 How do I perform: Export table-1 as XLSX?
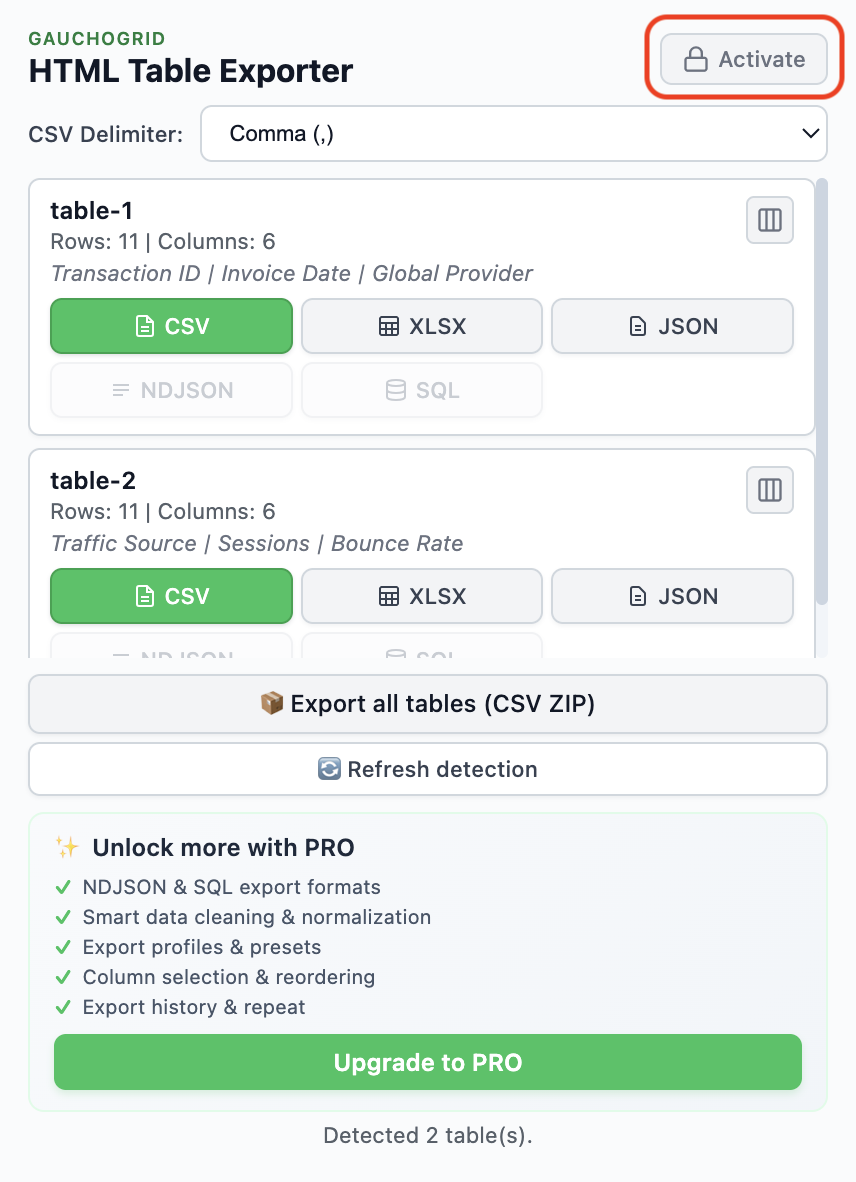tap(421, 326)
